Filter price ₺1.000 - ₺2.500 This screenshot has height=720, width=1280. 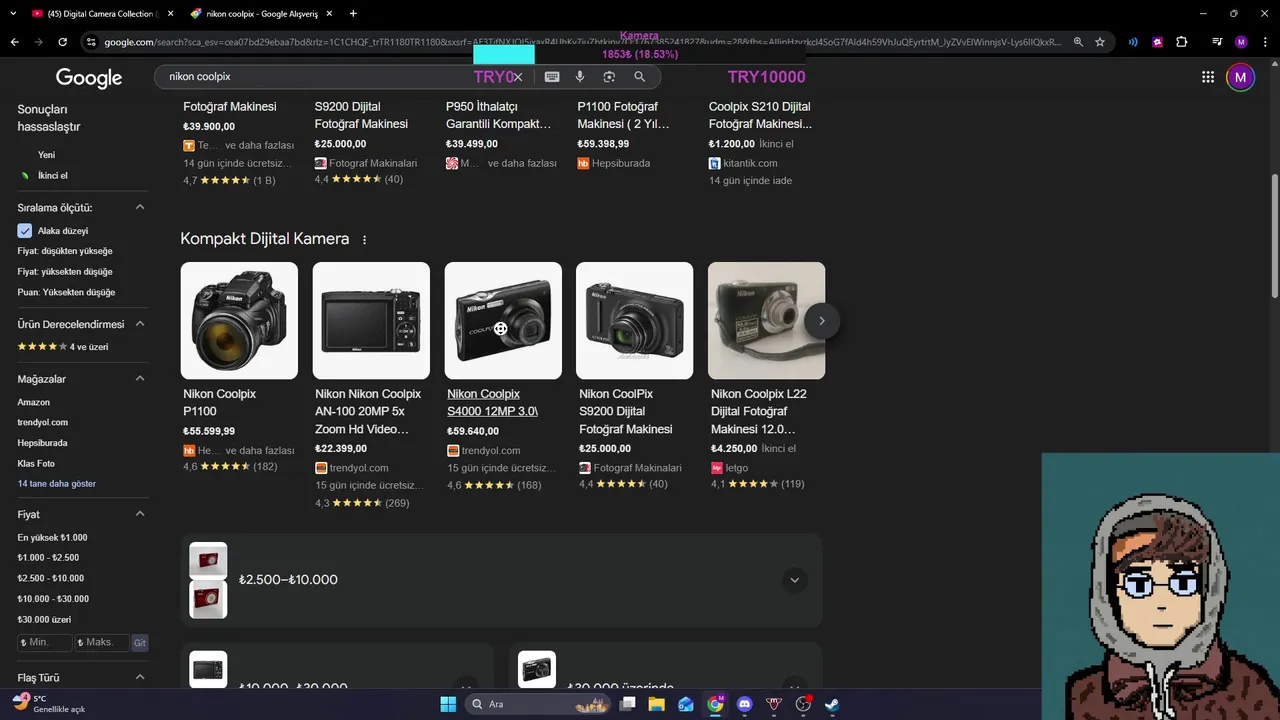coord(48,558)
